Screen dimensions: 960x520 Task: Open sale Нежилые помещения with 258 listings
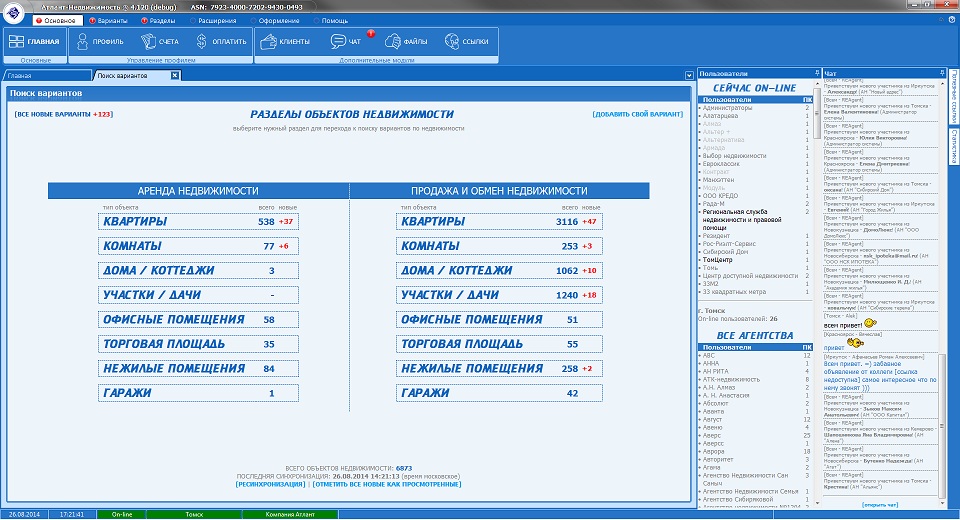499,368
